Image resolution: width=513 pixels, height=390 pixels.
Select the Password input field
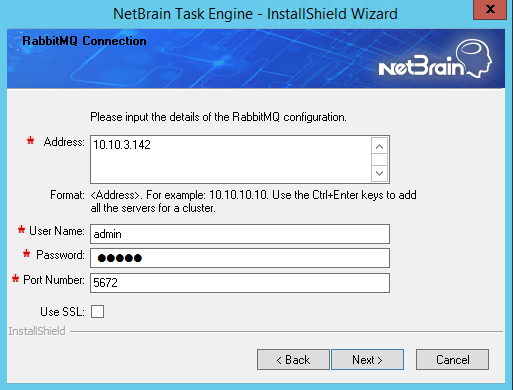240,258
